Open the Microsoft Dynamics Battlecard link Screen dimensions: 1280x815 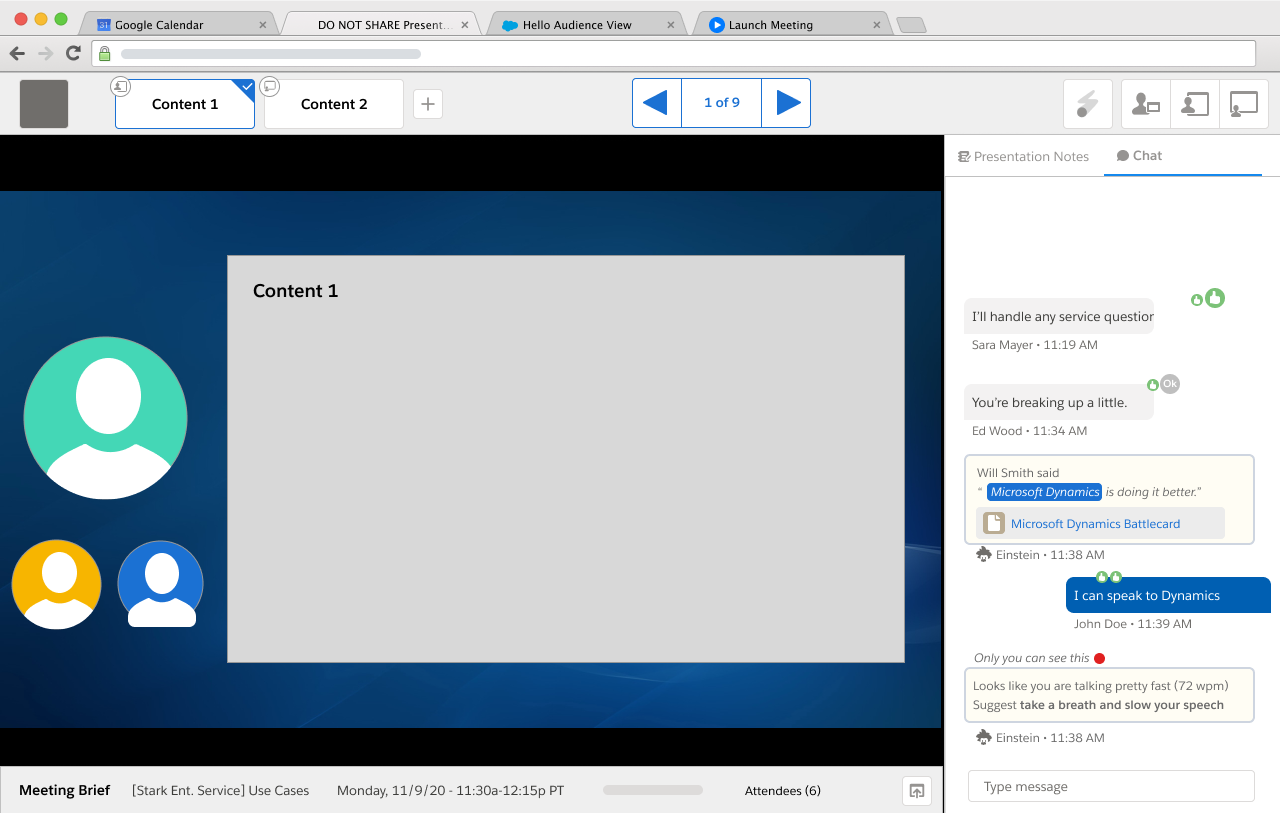click(x=1095, y=524)
